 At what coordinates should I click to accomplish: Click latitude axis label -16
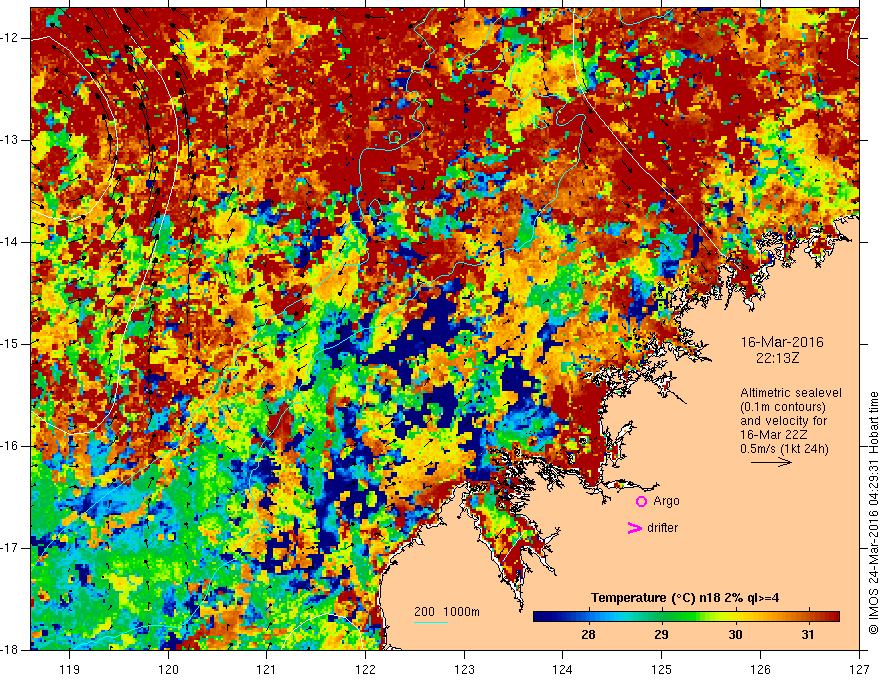[10, 446]
